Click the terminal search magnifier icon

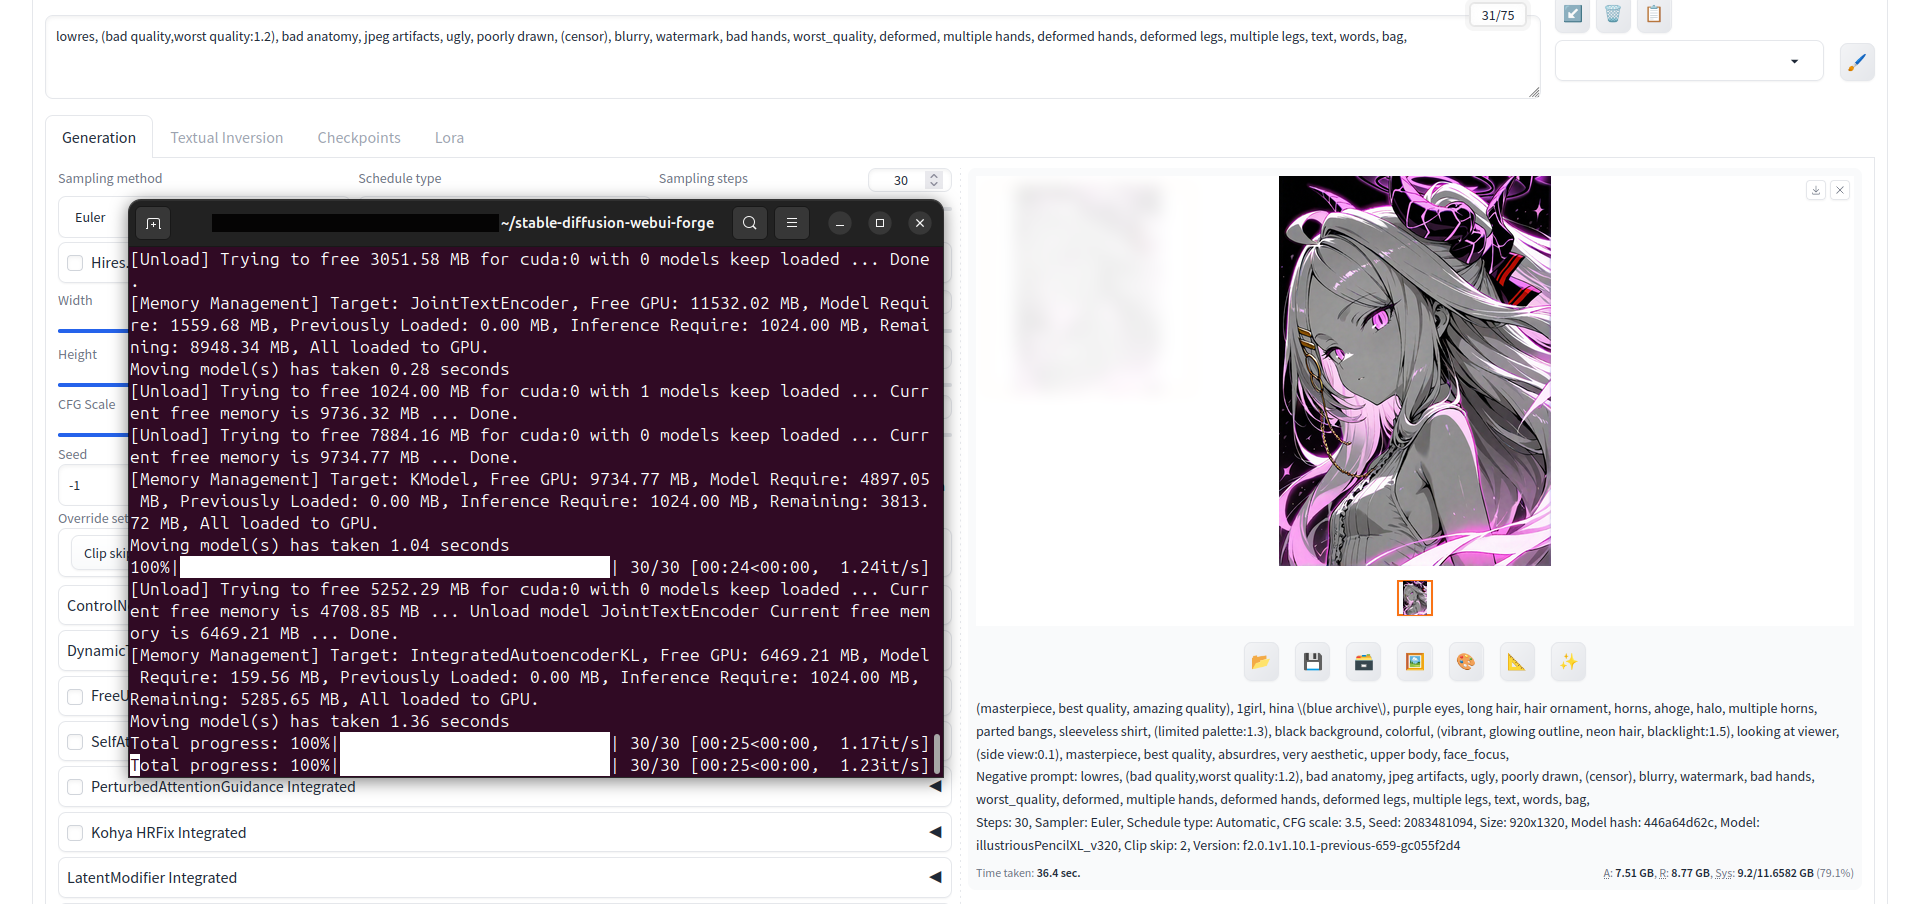point(750,223)
